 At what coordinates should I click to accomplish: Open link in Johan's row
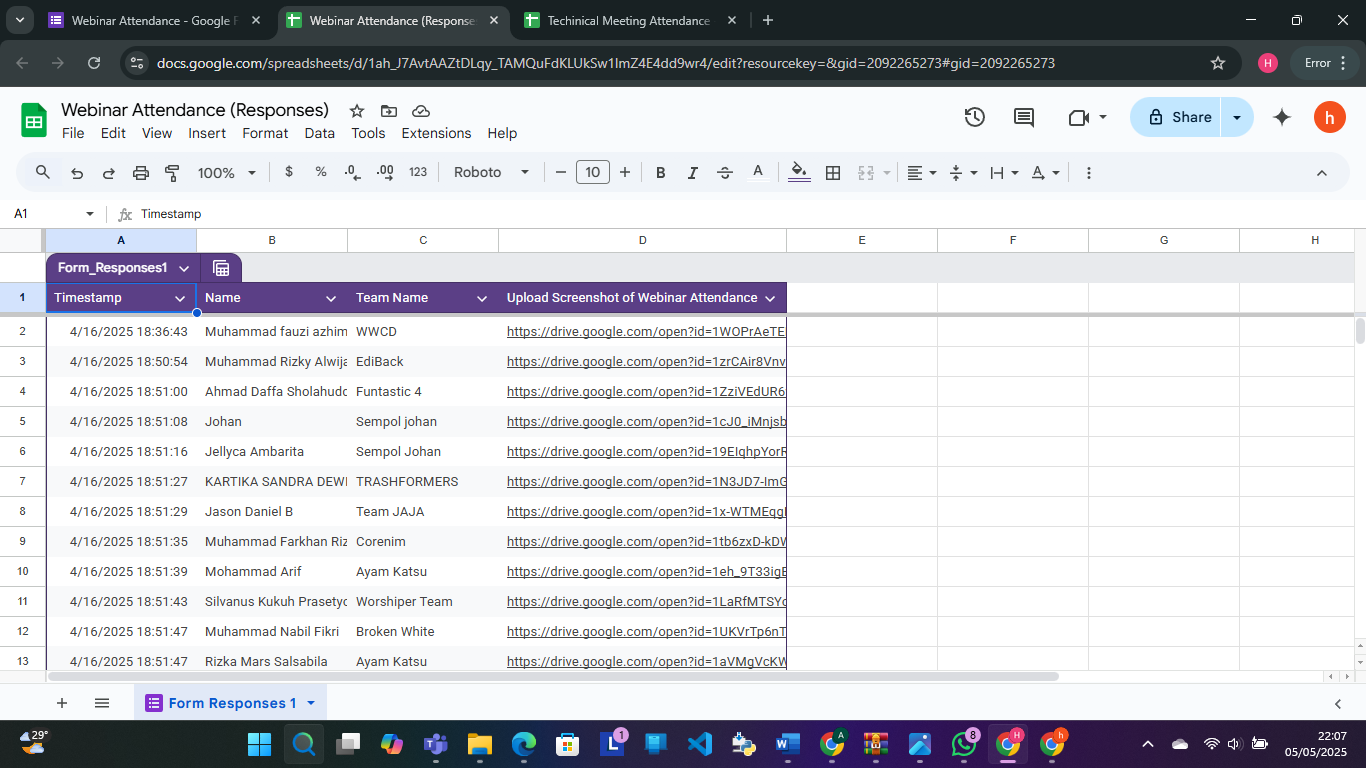coord(646,421)
